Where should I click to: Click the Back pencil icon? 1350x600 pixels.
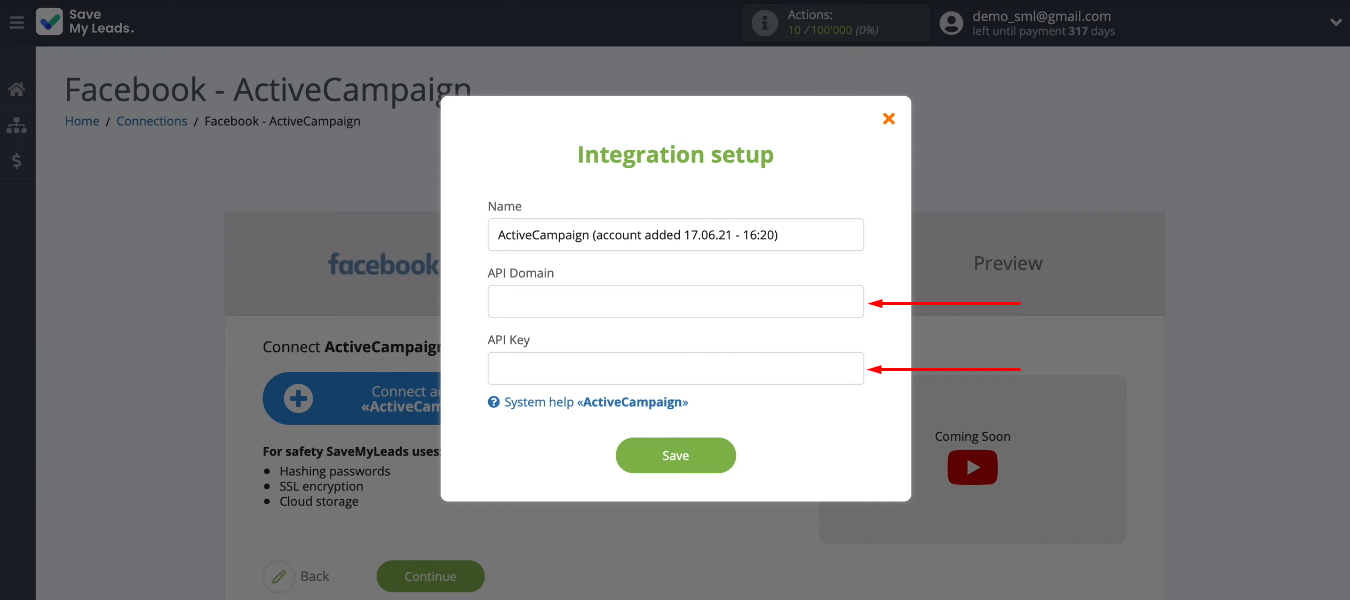279,577
